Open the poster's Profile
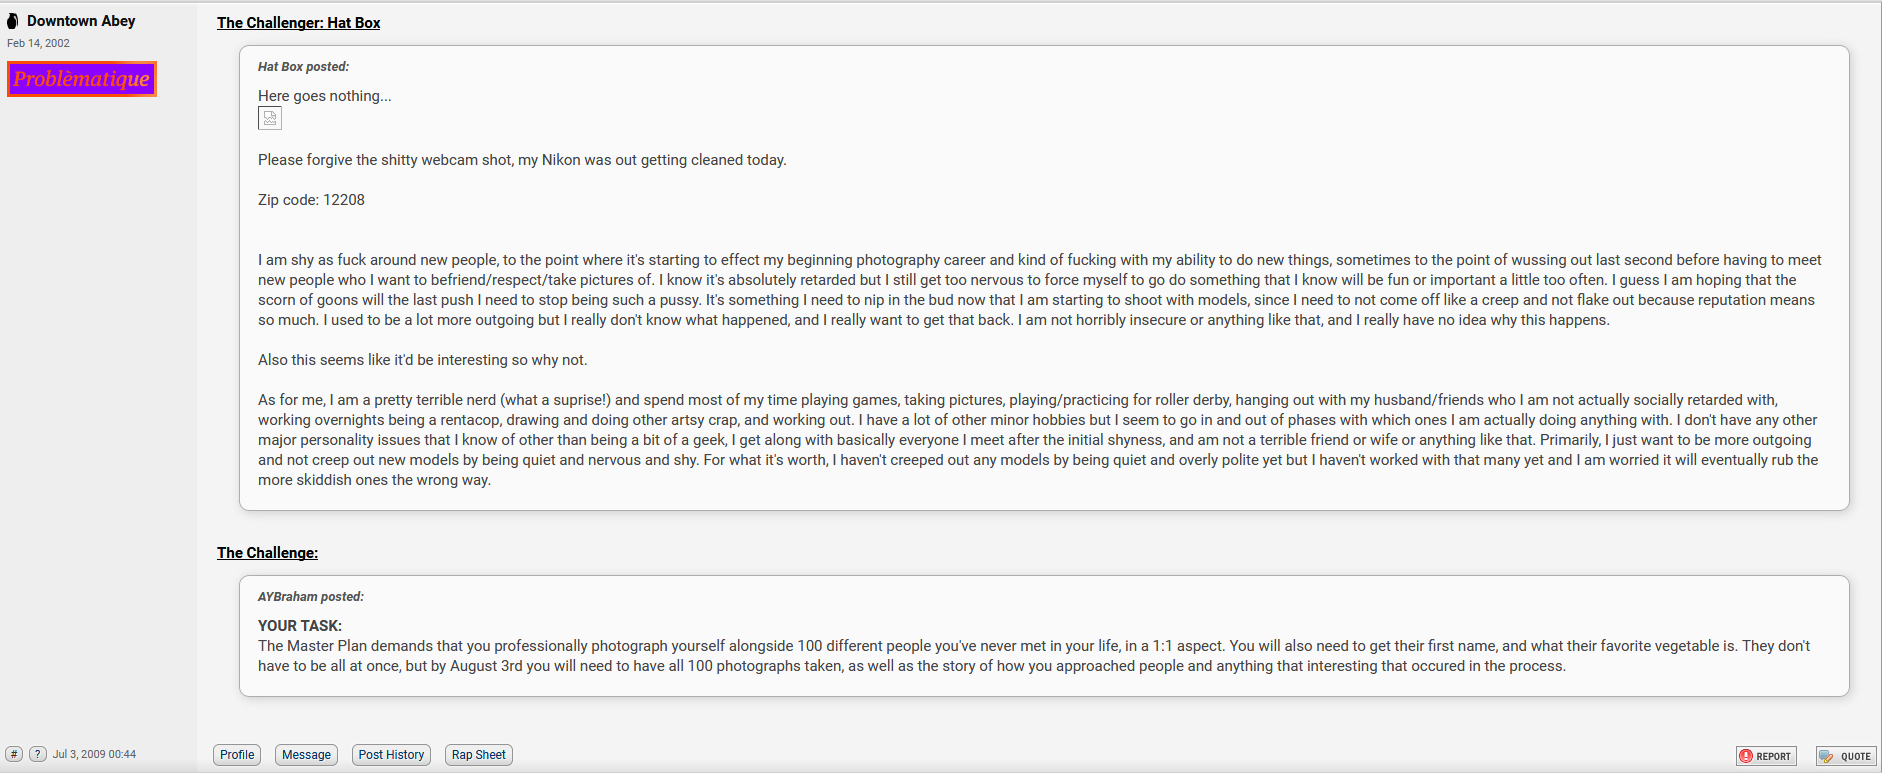Viewport: 1882px width, 773px height. (237, 755)
